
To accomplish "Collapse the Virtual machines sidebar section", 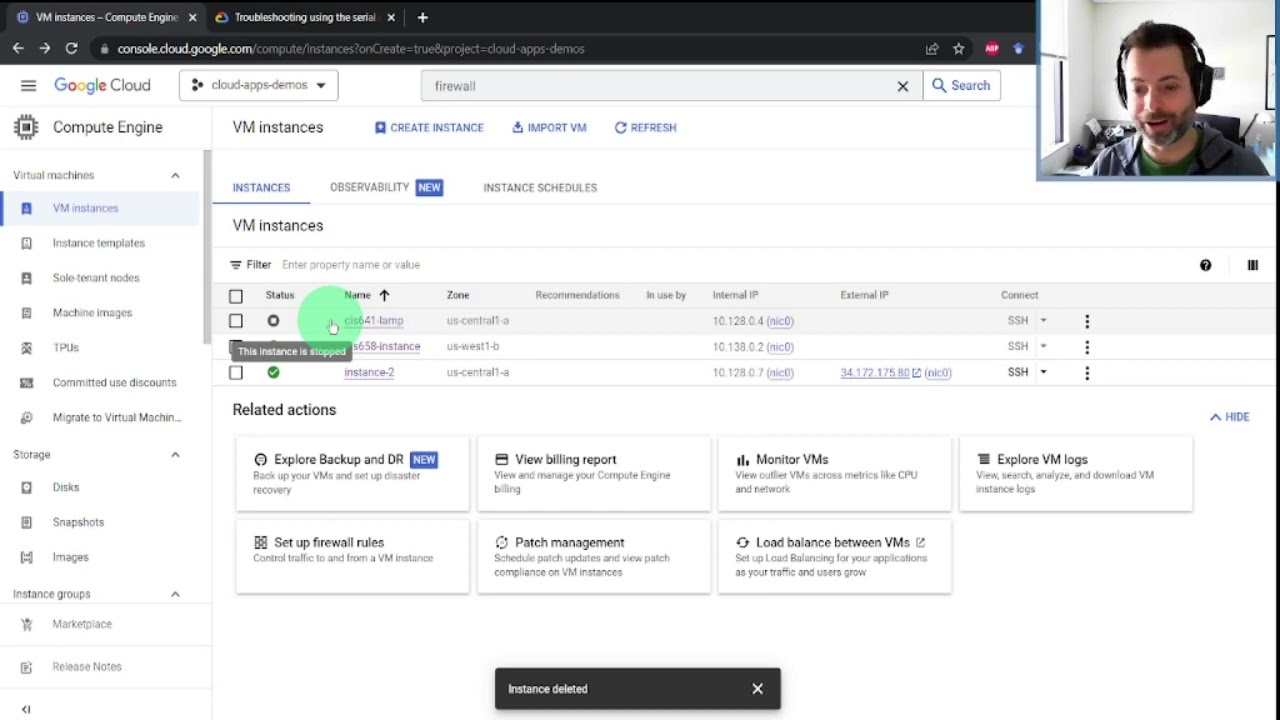I will click(175, 176).
